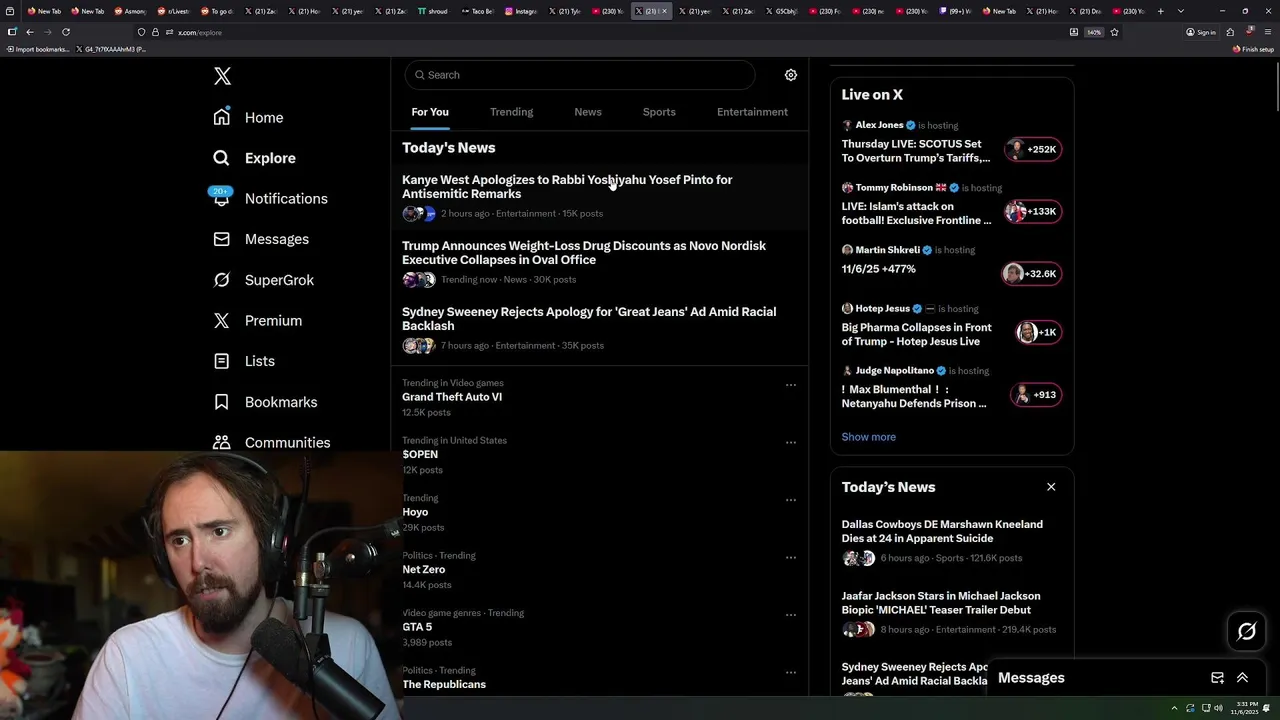1280x720 pixels.
Task: Click the floating Grok button
Action: coord(1246,631)
